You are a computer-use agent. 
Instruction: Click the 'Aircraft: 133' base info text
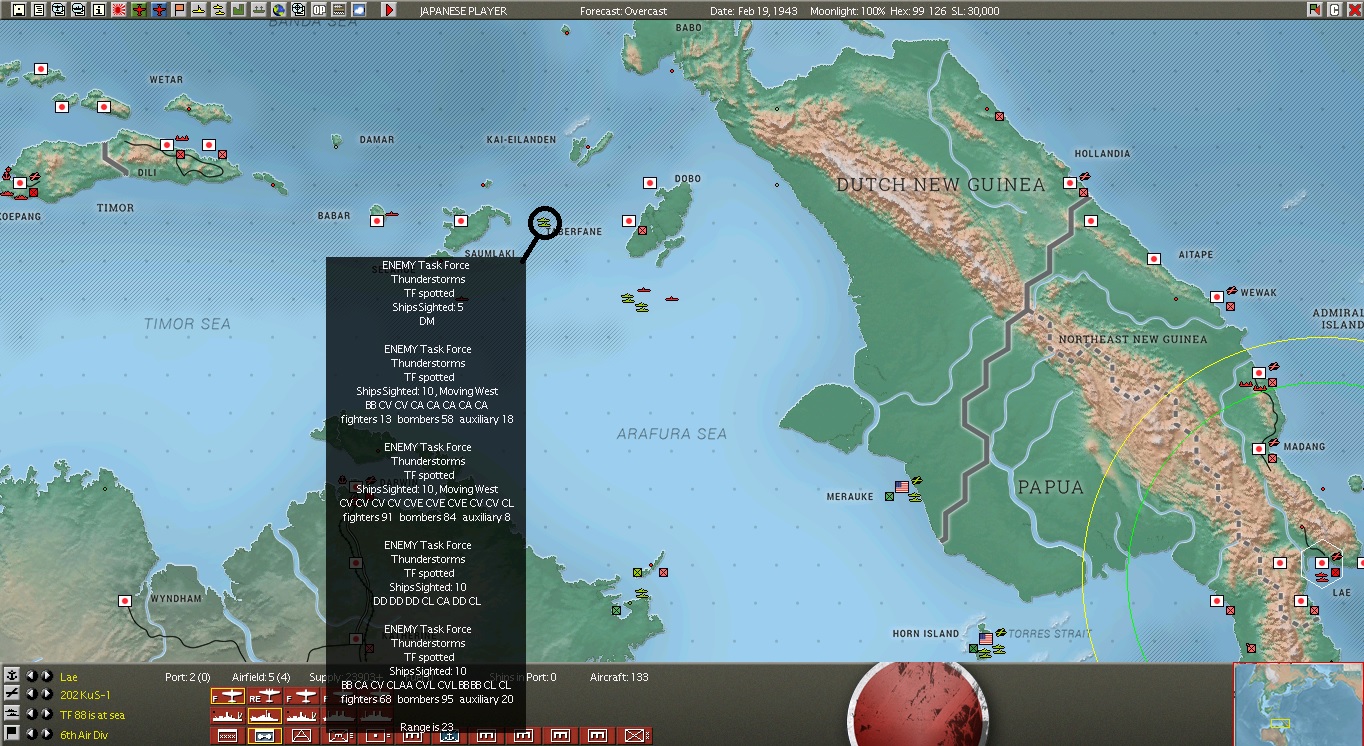pos(619,677)
